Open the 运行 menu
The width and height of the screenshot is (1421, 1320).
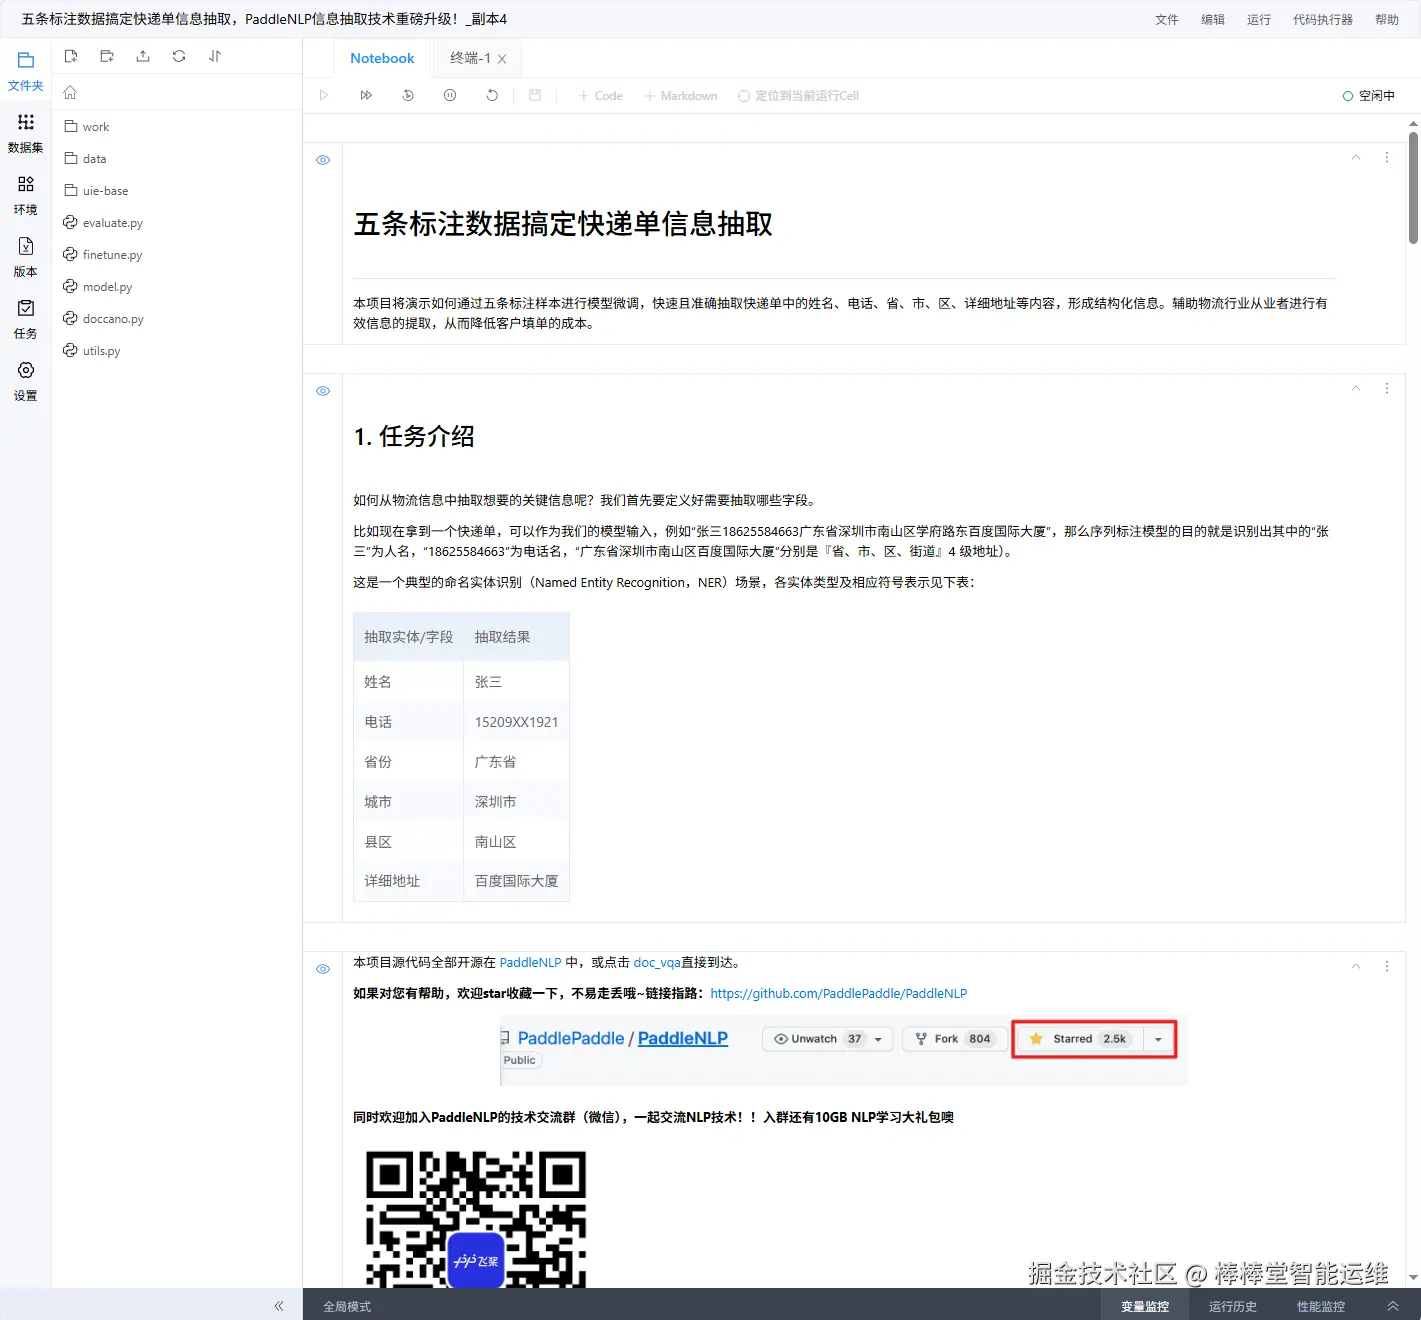pyautogui.click(x=1259, y=19)
